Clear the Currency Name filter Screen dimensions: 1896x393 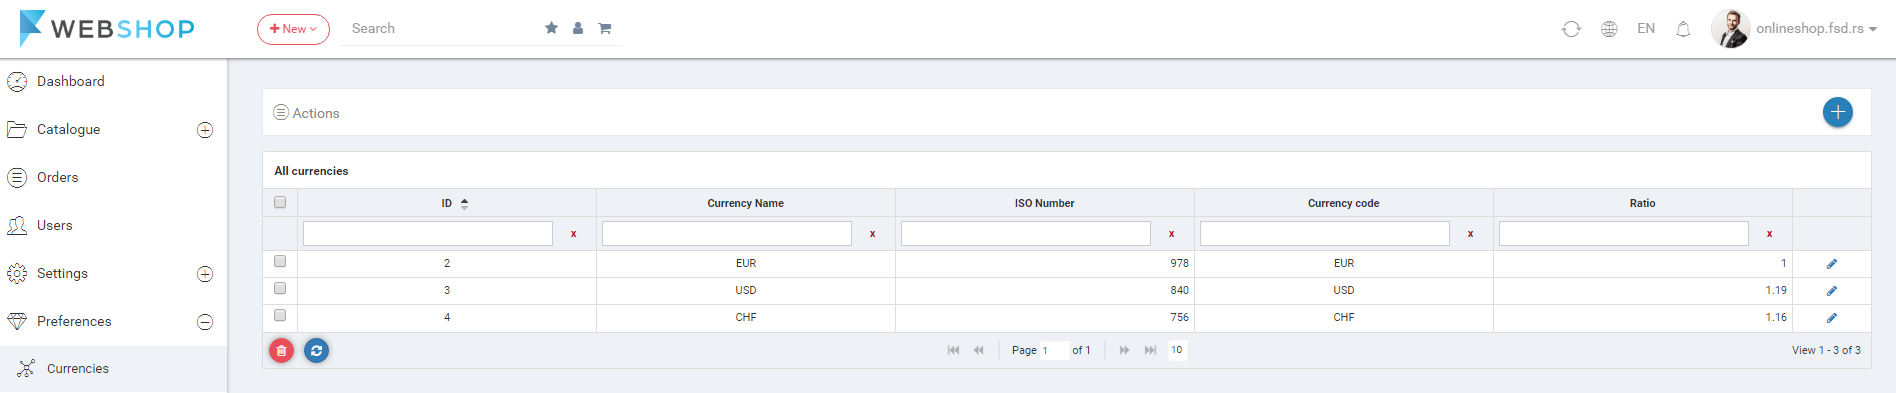pyautogui.click(x=873, y=234)
